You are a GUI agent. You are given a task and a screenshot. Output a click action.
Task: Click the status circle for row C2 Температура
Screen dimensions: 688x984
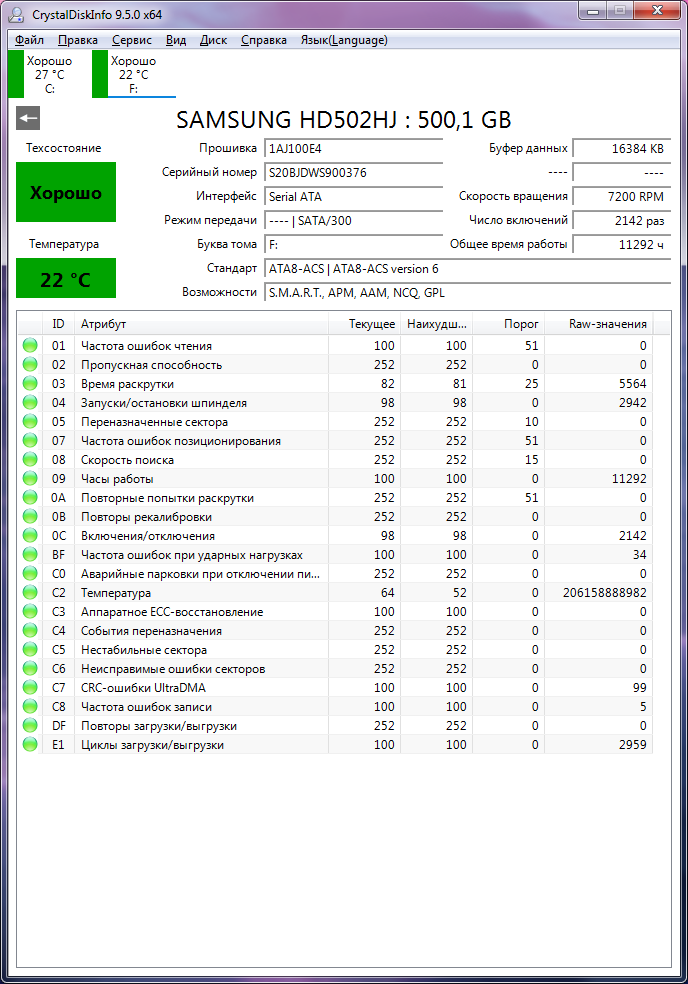[30, 592]
